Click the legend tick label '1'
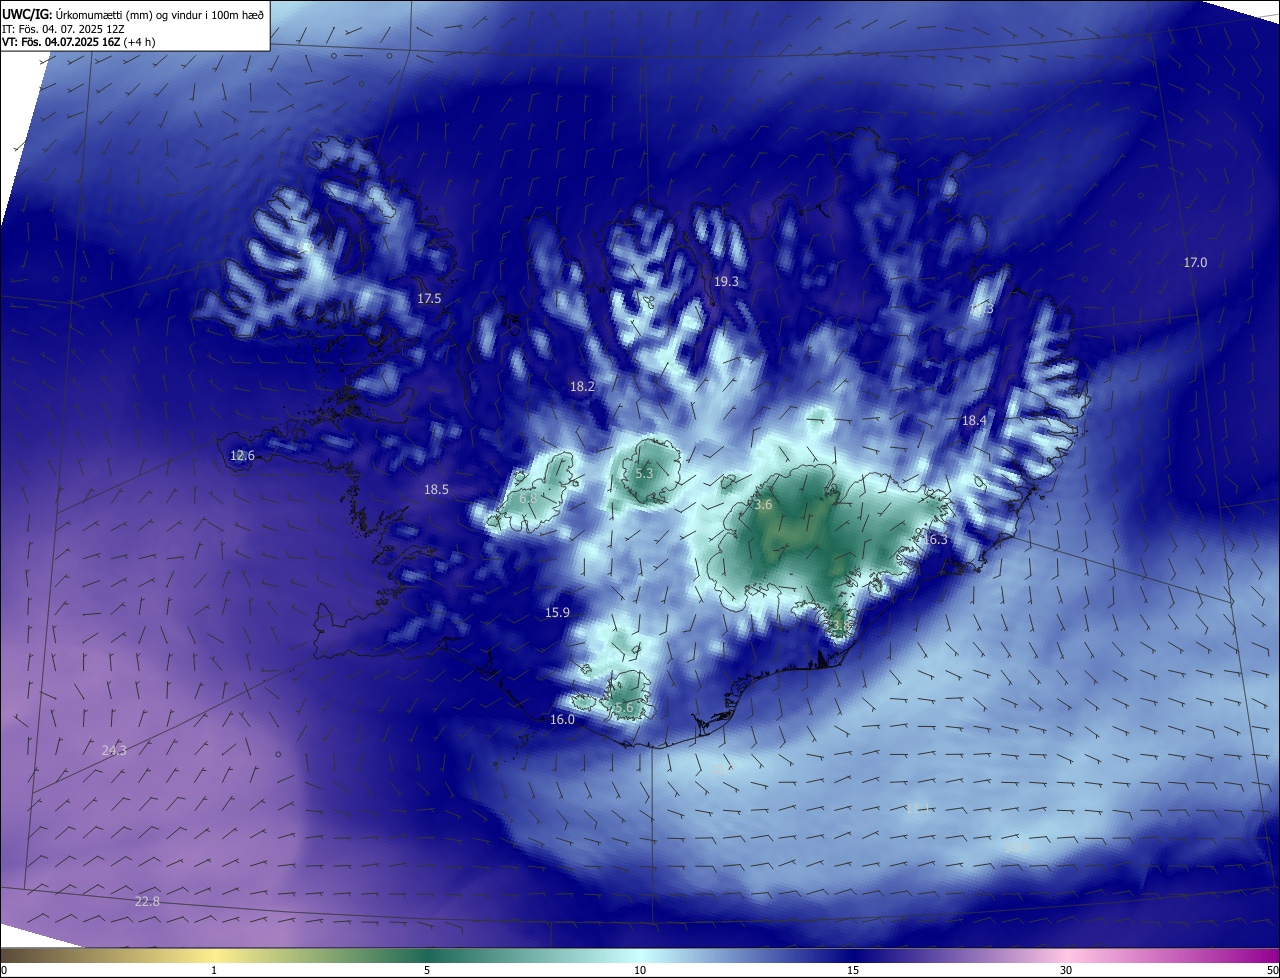The height and width of the screenshot is (978, 1280). pos(214,970)
